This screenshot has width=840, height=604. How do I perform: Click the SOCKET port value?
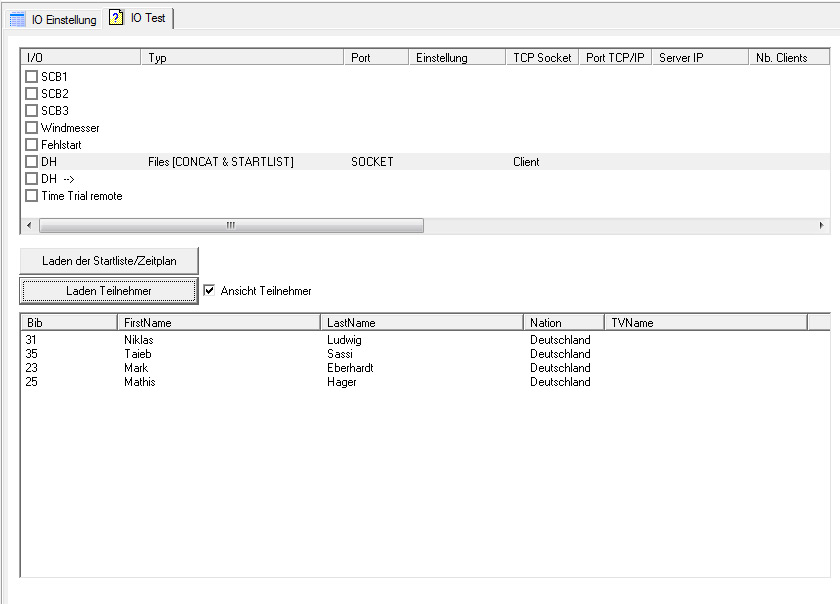click(372, 162)
